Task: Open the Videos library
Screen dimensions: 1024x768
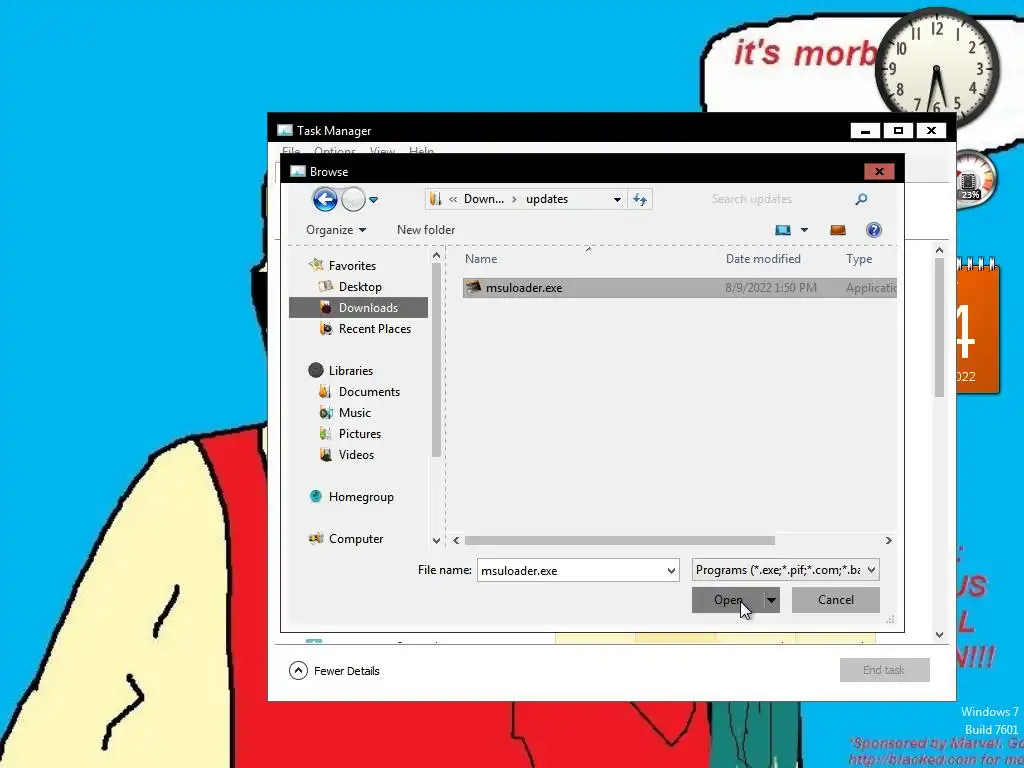Action: click(356, 455)
